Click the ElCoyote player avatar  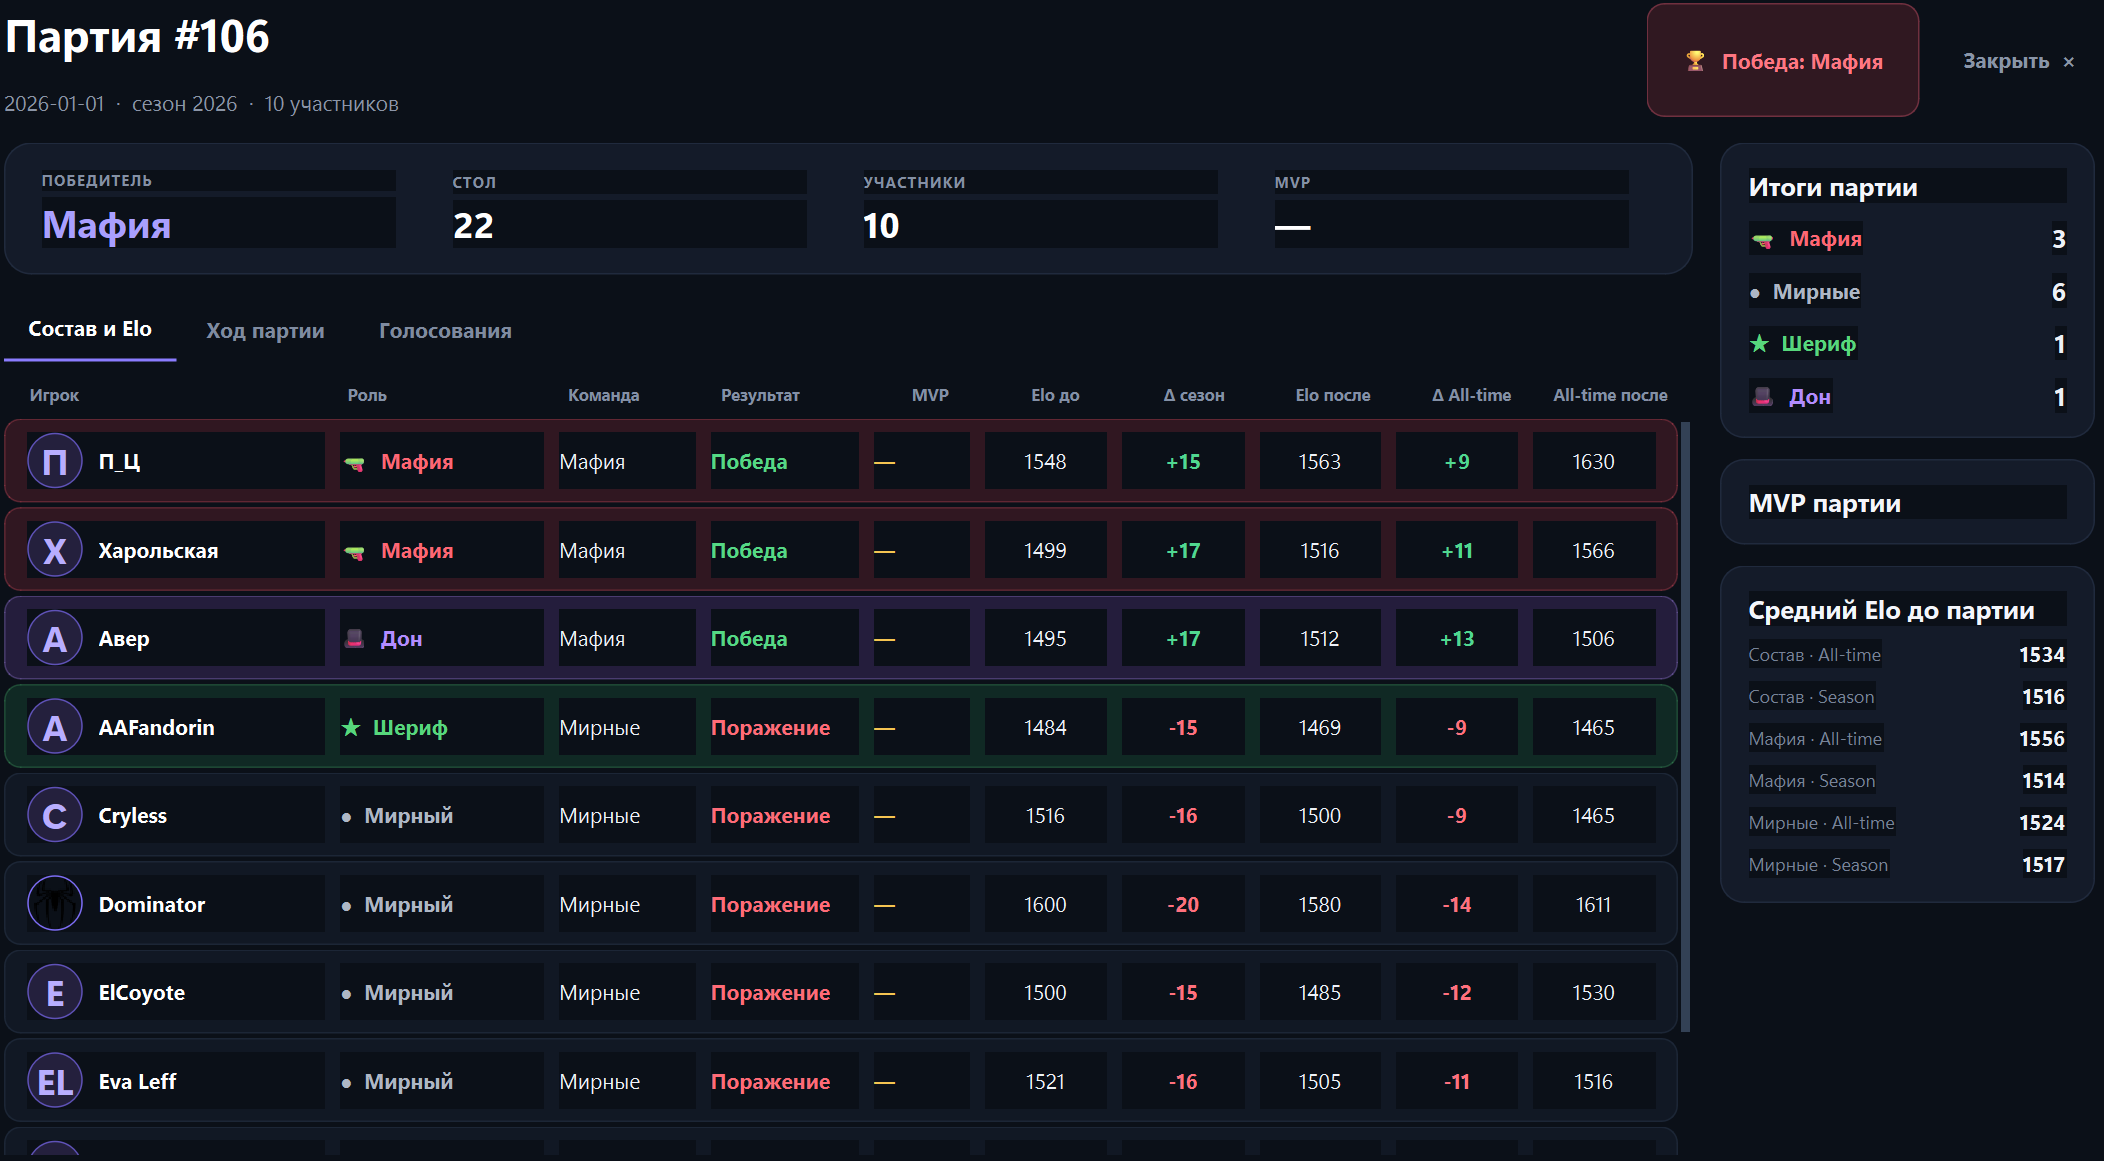coord(55,992)
